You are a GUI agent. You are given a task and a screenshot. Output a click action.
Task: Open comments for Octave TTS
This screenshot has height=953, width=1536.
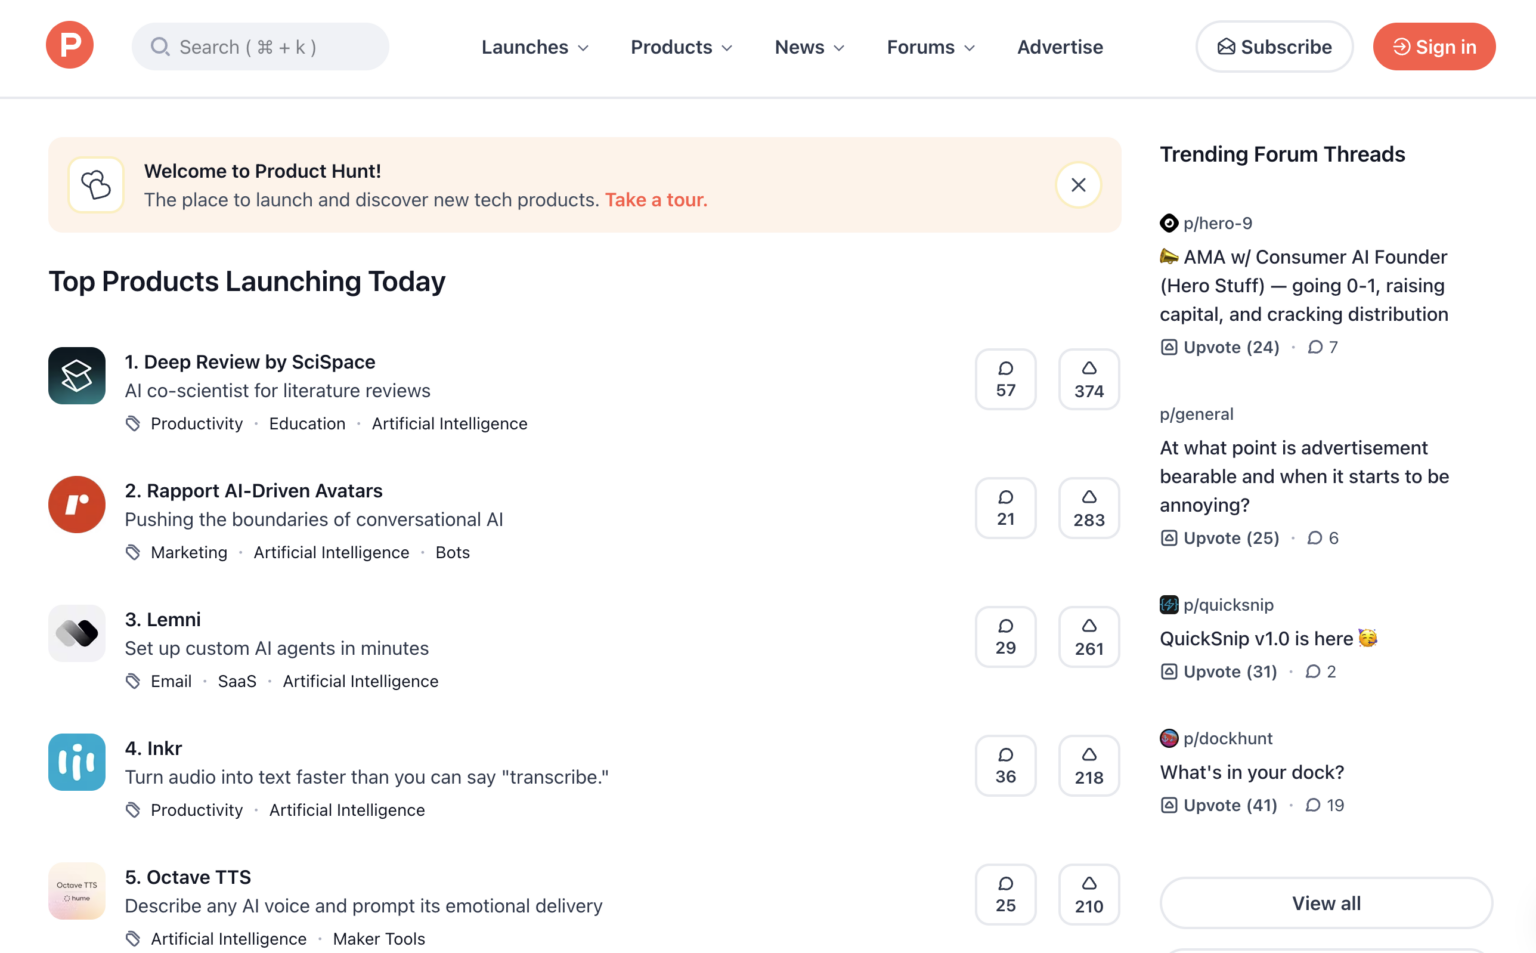coord(1005,894)
